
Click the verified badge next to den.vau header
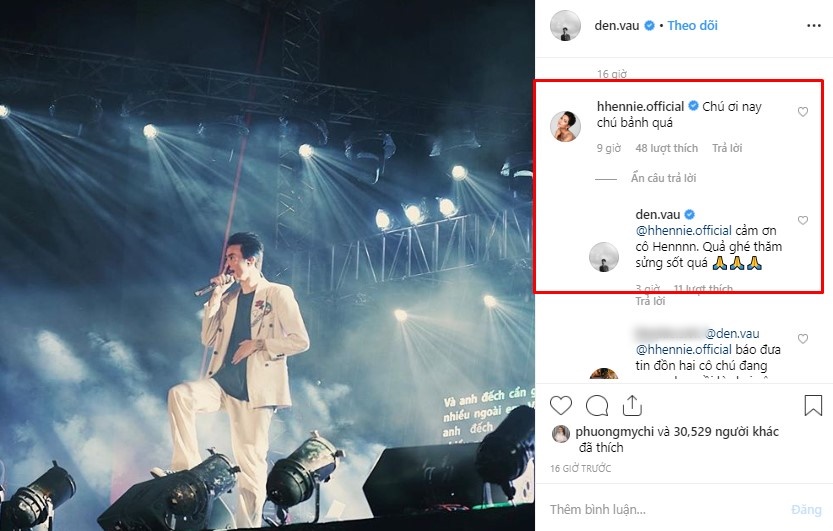pyautogui.click(x=649, y=26)
